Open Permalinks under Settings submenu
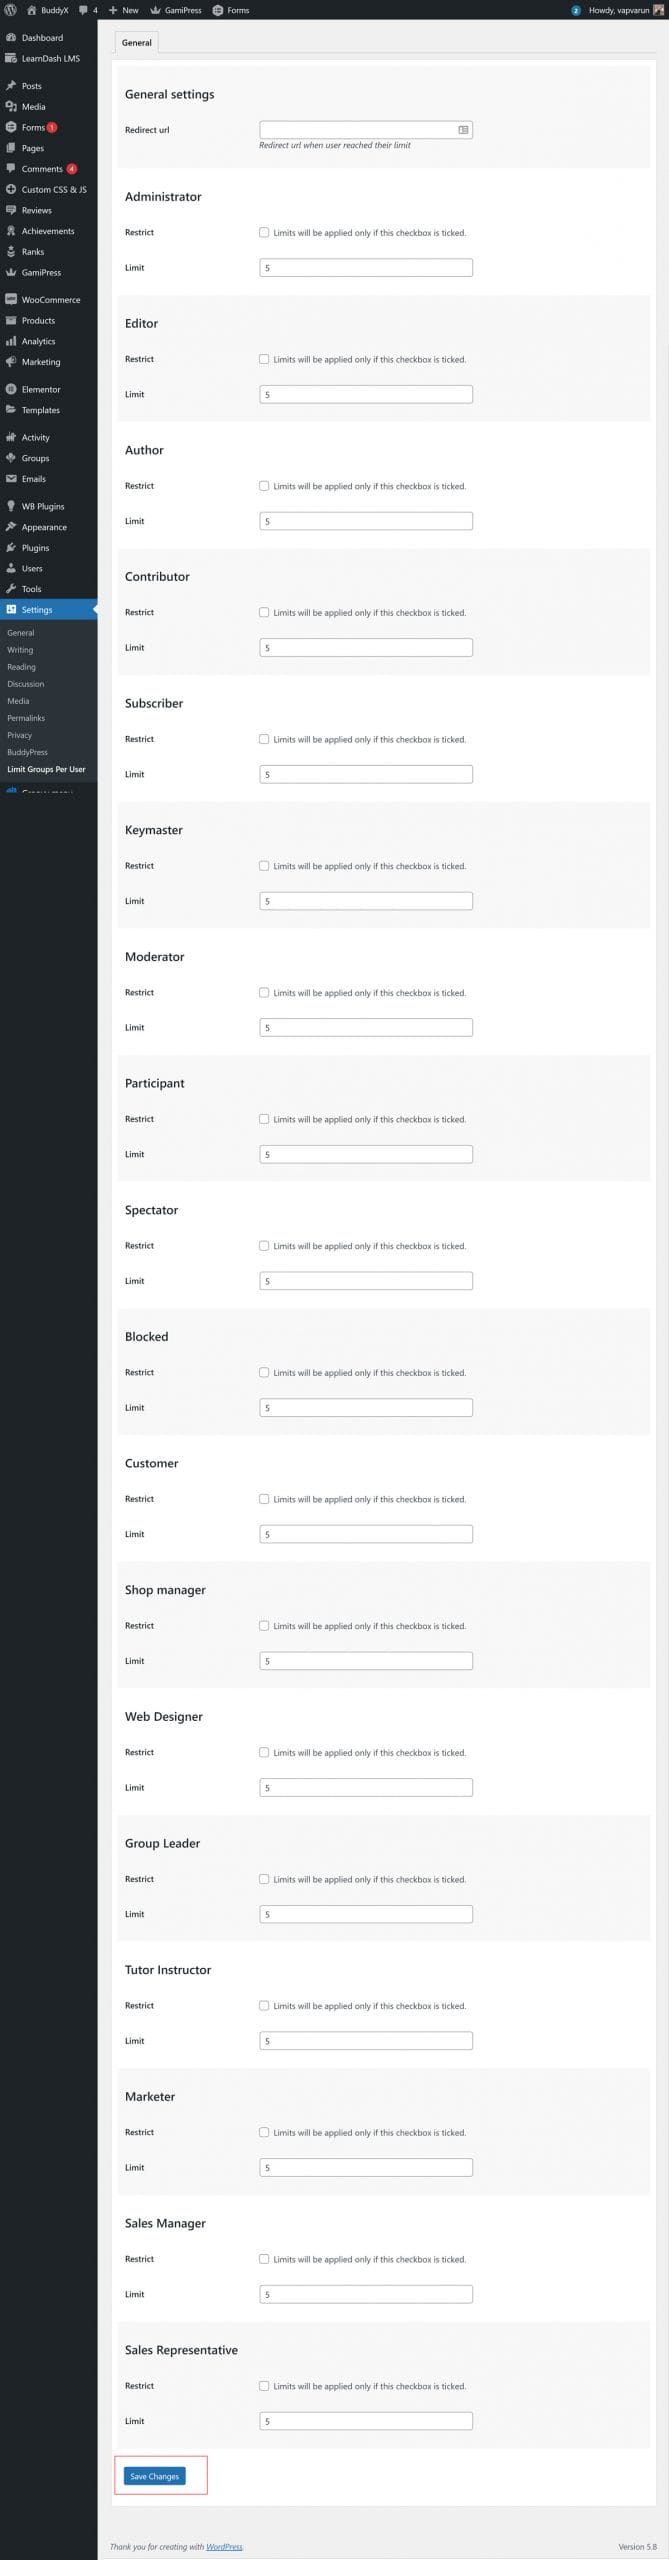 26,718
